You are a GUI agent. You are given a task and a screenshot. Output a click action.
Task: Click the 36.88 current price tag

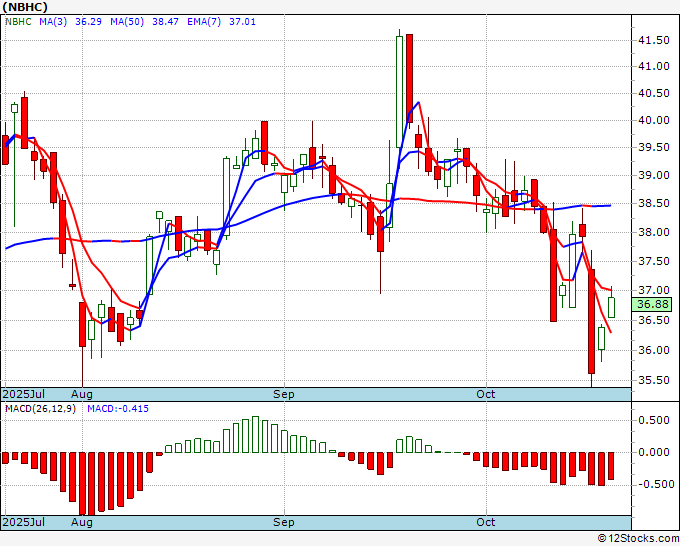(652, 304)
